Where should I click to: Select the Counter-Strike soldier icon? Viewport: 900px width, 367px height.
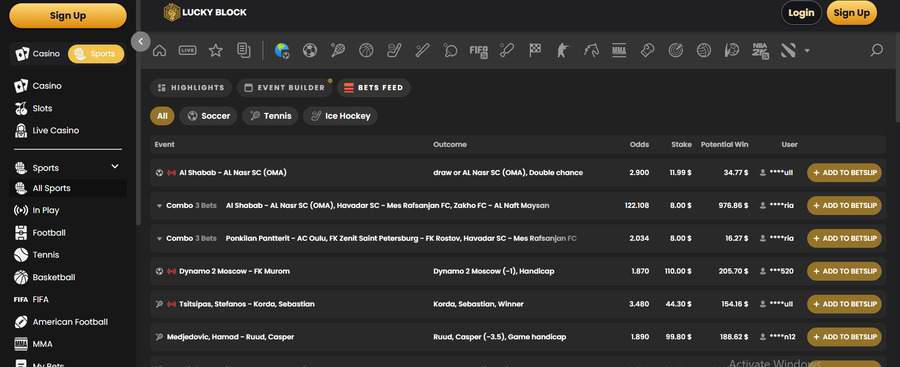tap(562, 51)
